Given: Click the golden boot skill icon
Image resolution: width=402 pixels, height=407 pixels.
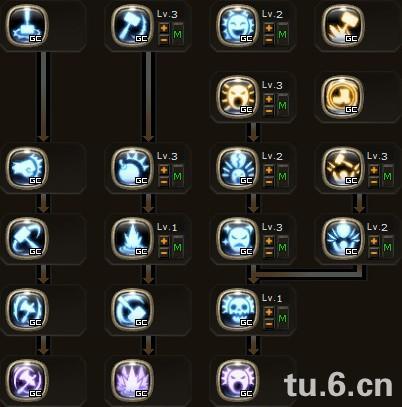Looking at the screenshot, I should point(343,96).
